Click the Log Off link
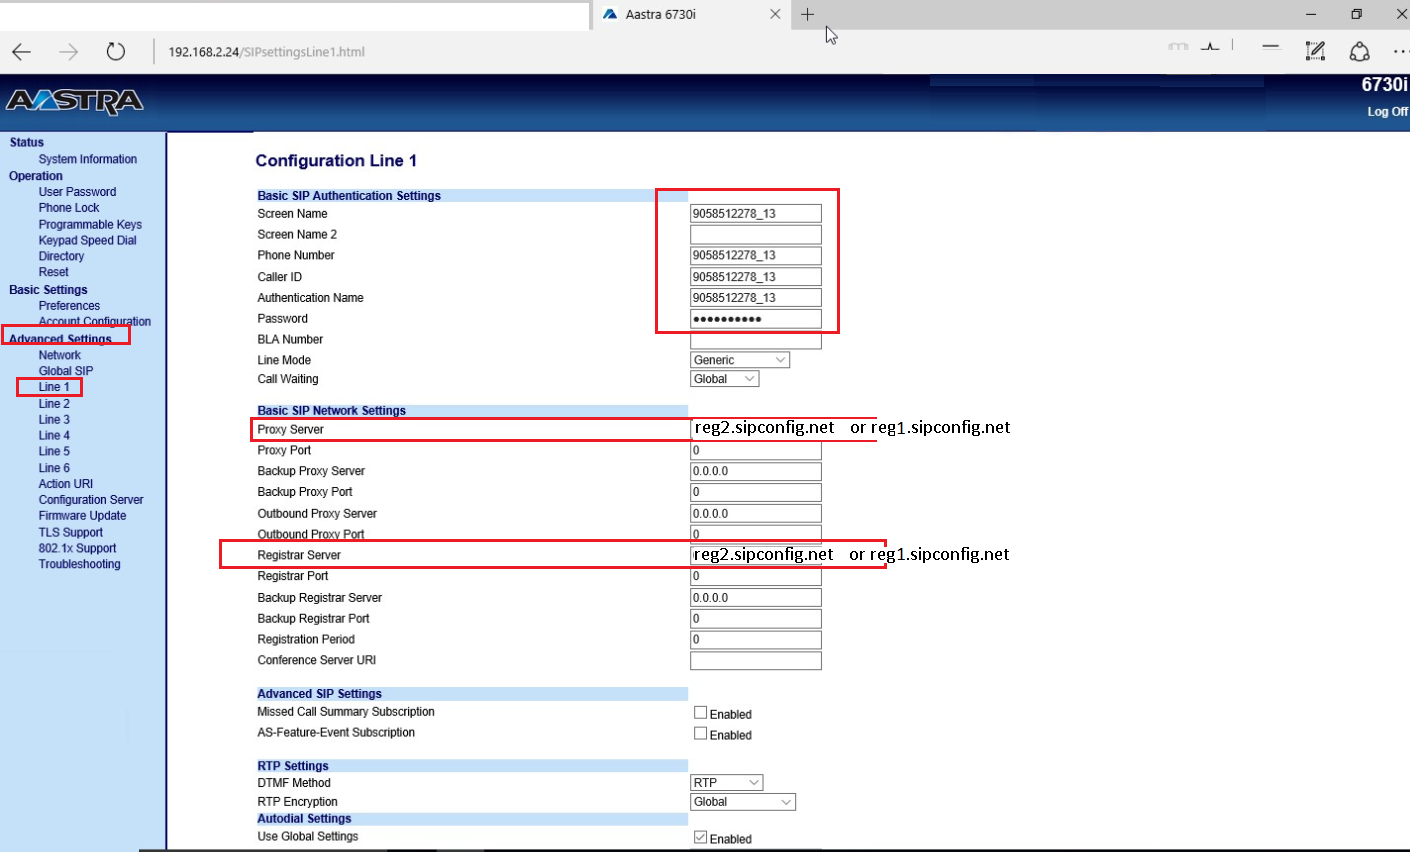This screenshot has width=1410, height=852. pyautogui.click(x=1387, y=112)
